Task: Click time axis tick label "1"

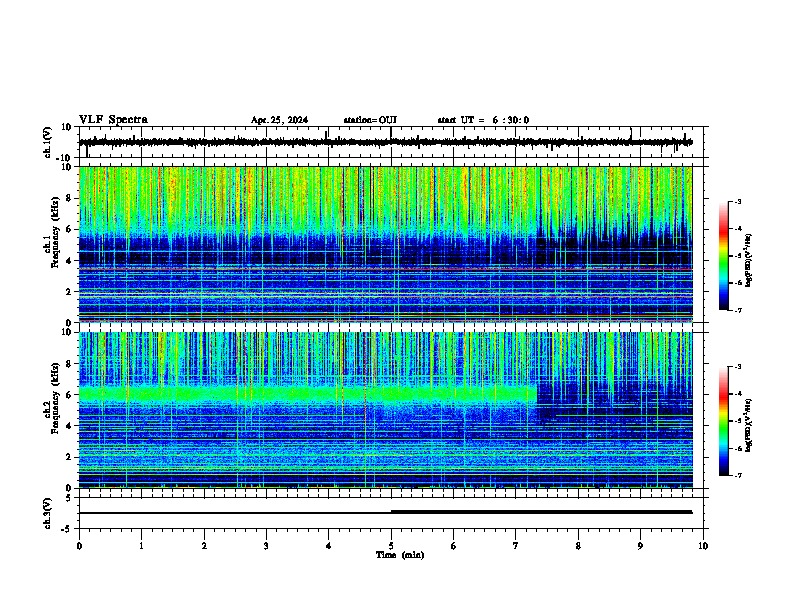Action: click(x=141, y=546)
